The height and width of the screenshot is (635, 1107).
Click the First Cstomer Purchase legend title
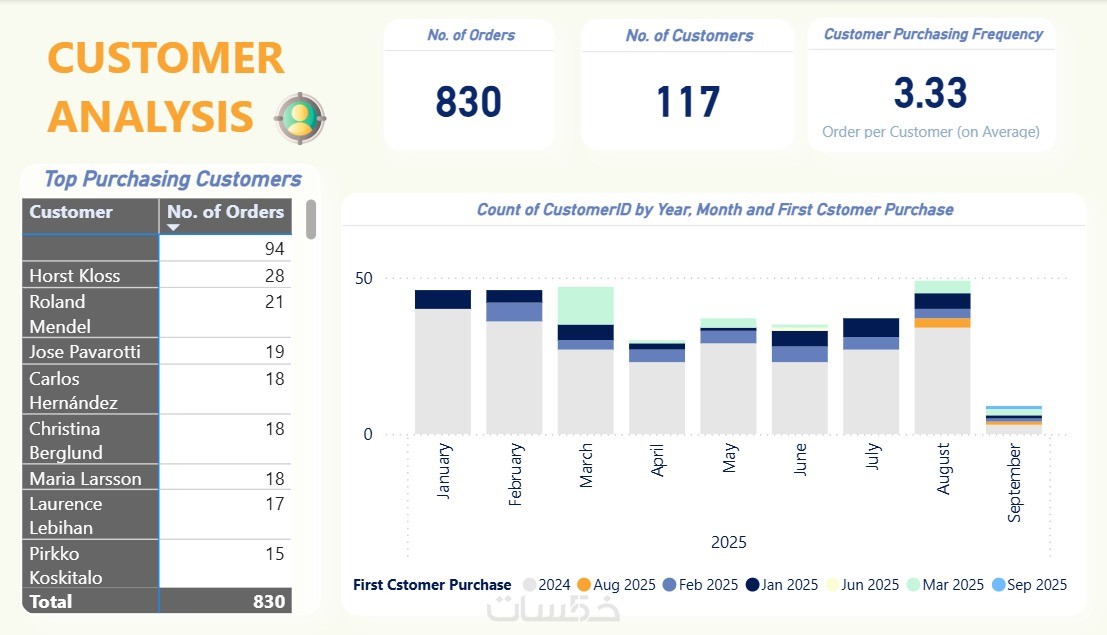[x=432, y=585]
